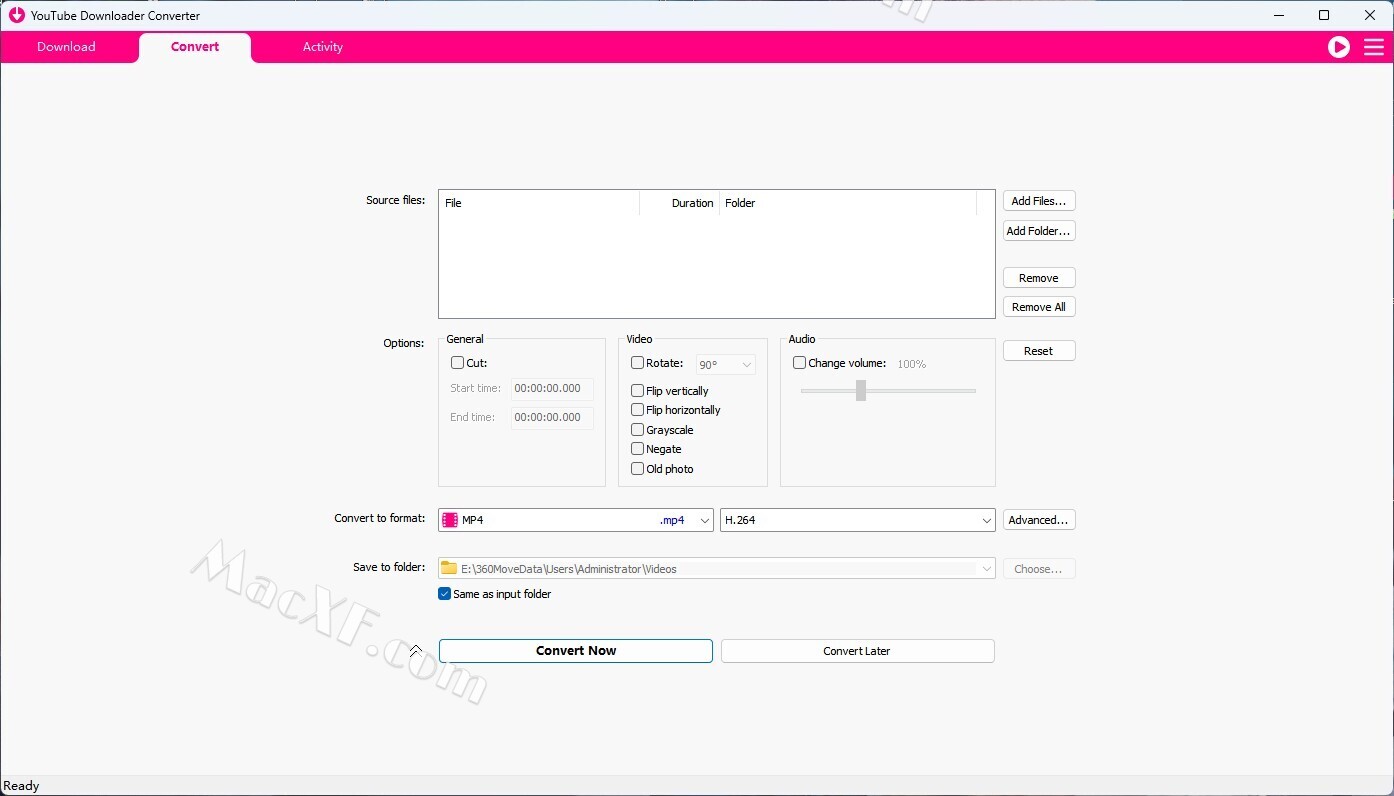Screen dimensions: 1394x796
Task: Open the H.264 codec dropdown
Action: coord(858,520)
